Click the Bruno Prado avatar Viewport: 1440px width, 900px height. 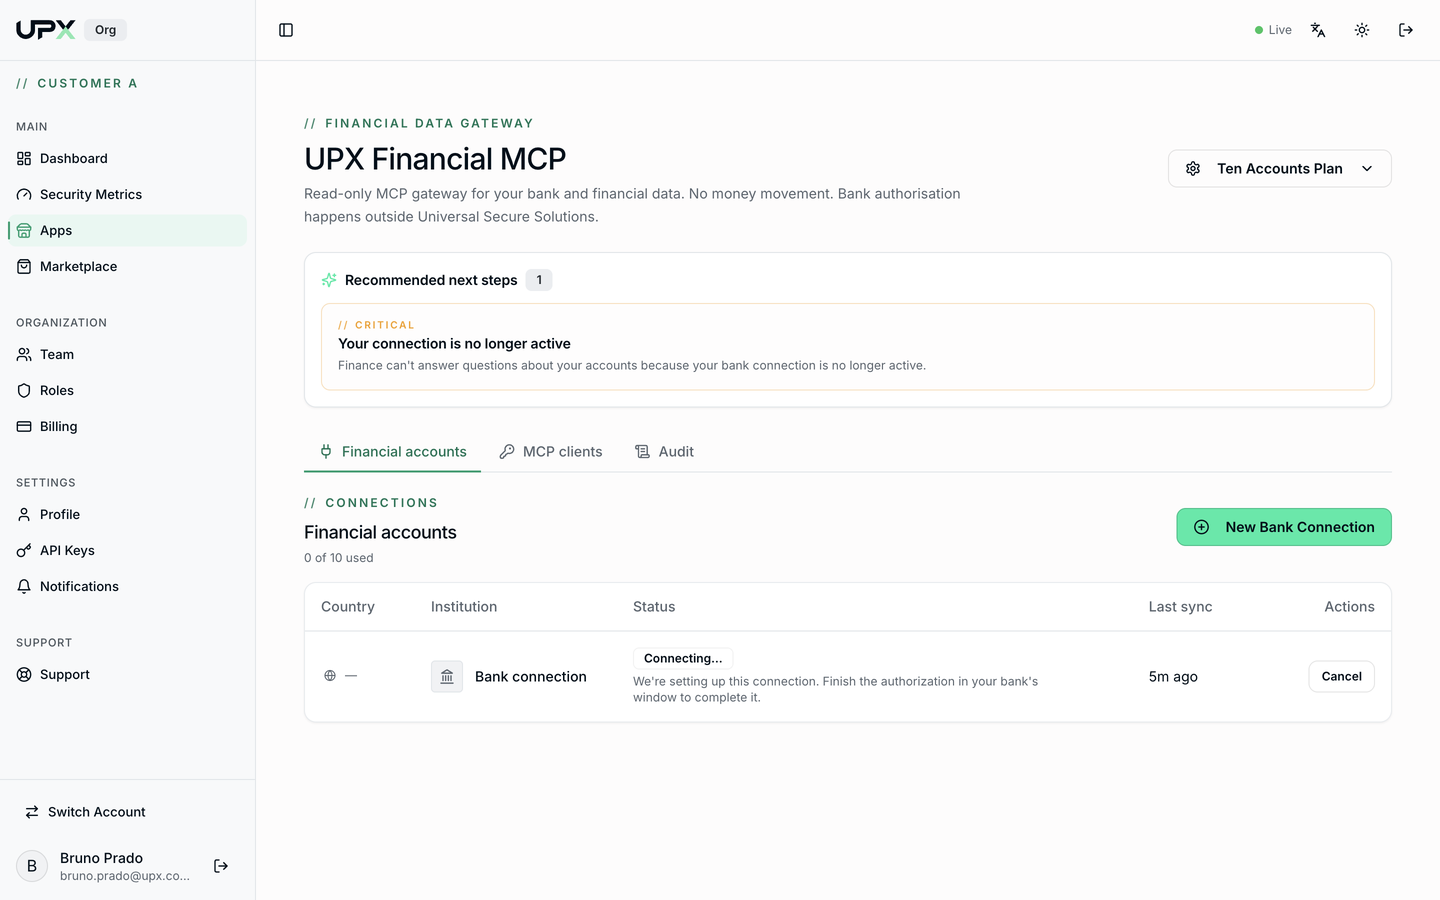[x=32, y=866]
